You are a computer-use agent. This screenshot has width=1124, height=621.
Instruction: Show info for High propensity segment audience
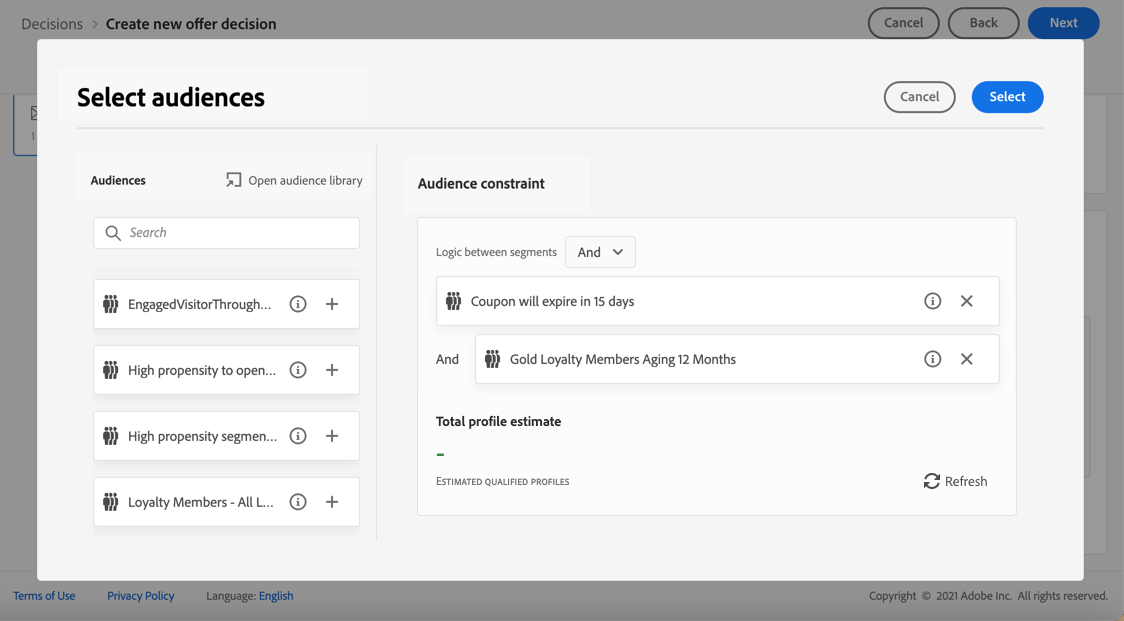[x=298, y=436]
